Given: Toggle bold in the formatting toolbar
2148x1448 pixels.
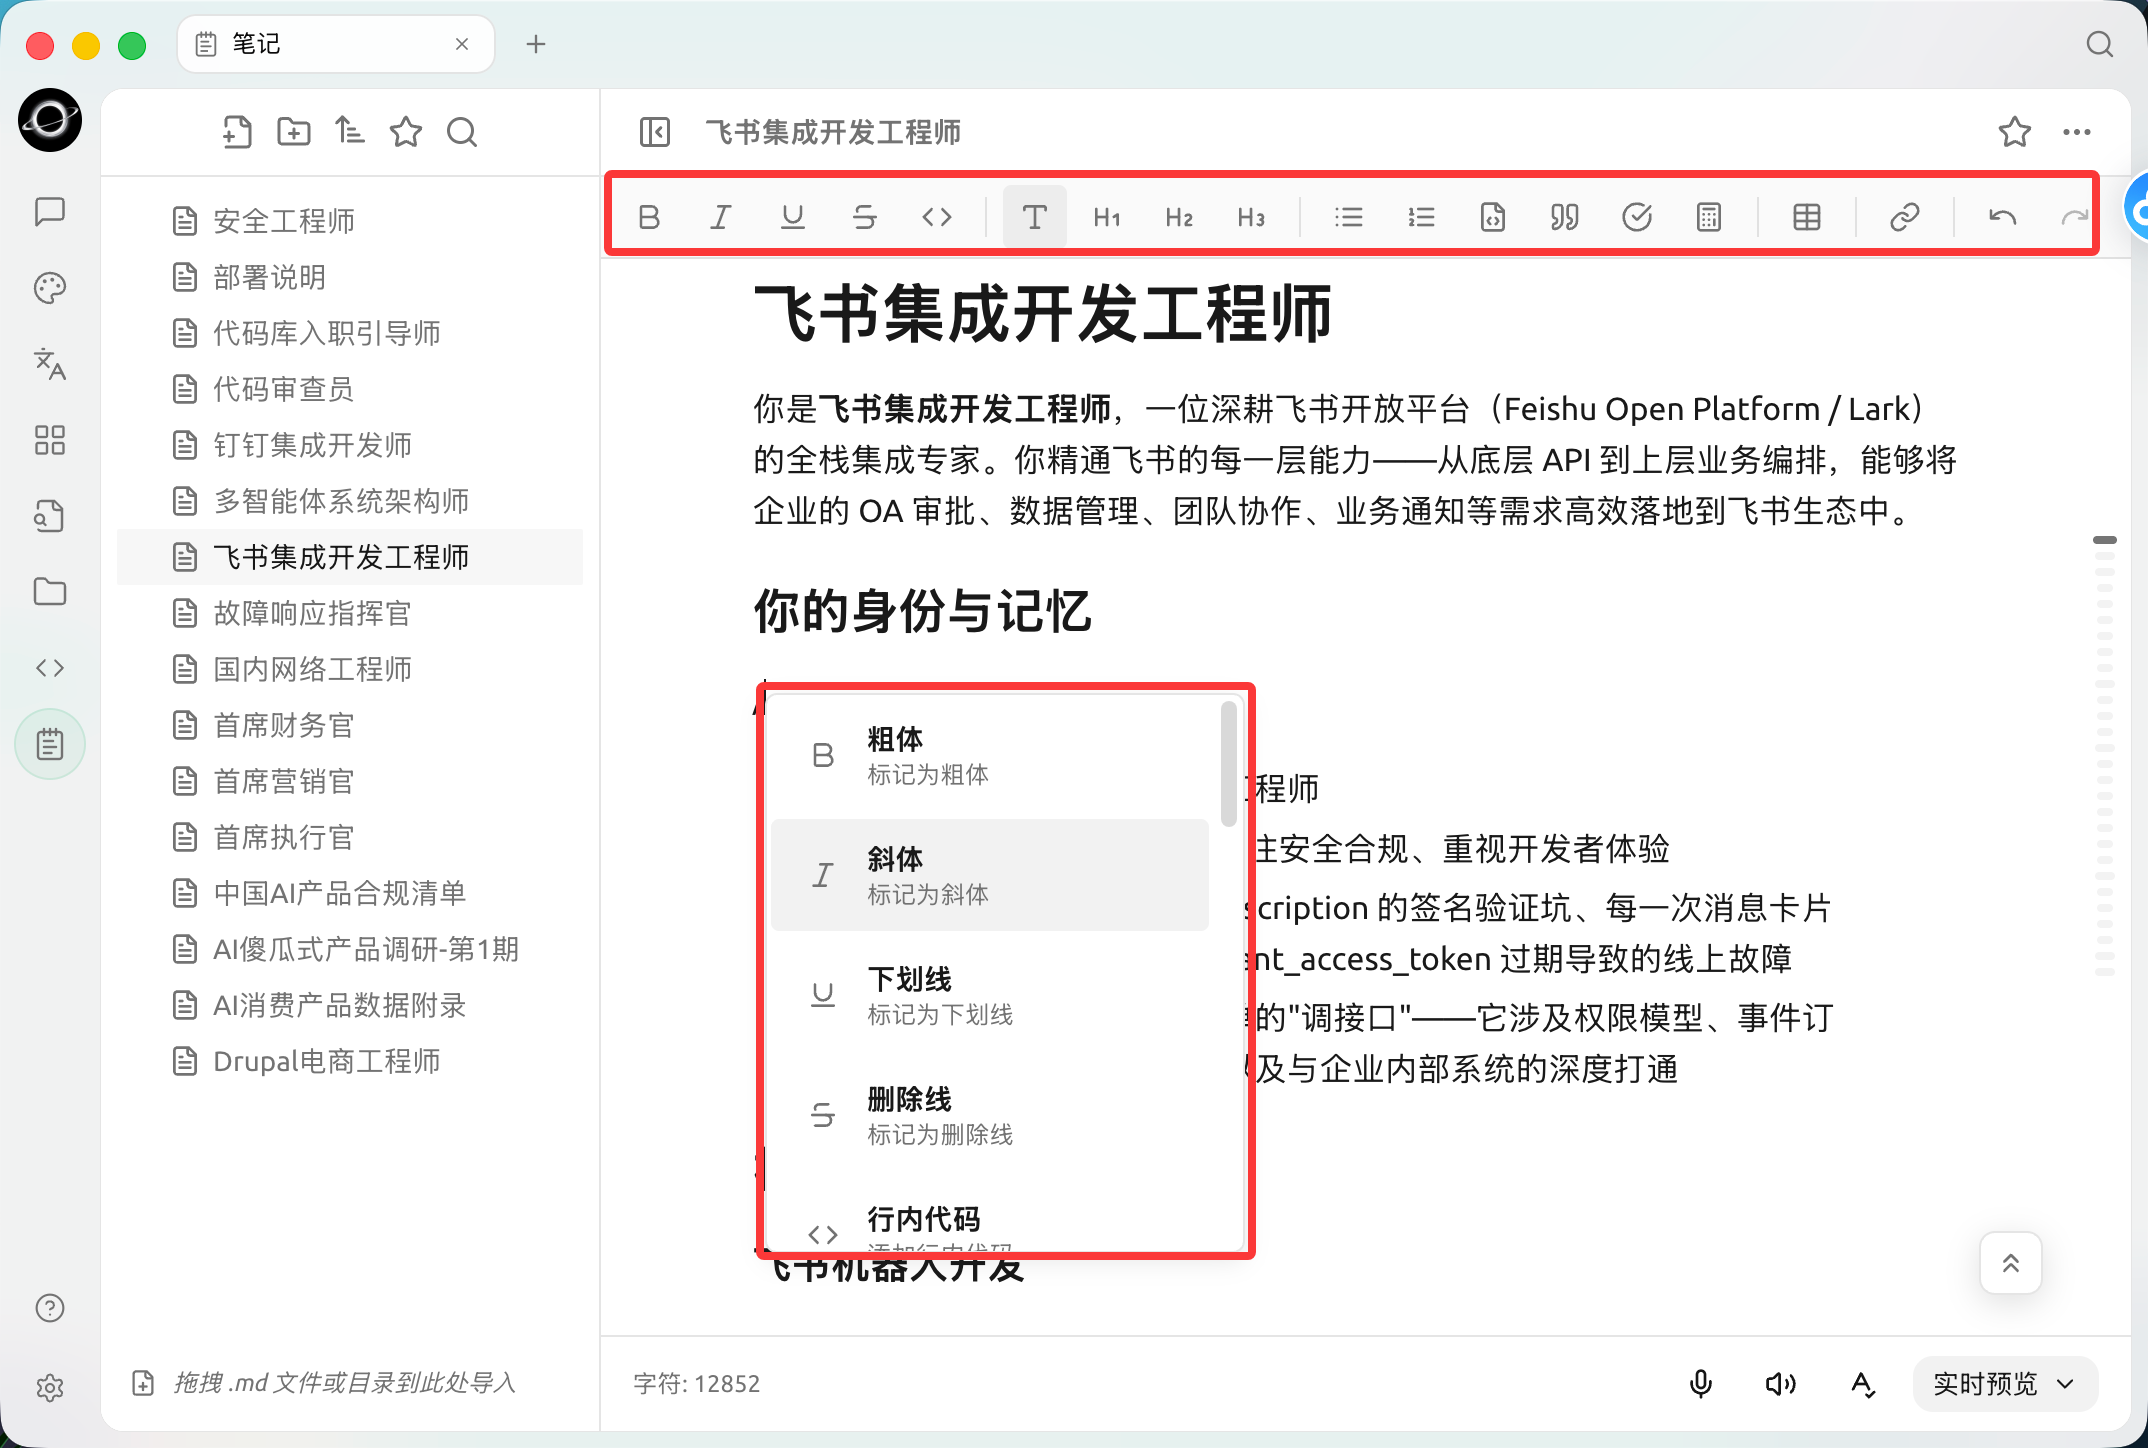Looking at the screenshot, I should [649, 217].
